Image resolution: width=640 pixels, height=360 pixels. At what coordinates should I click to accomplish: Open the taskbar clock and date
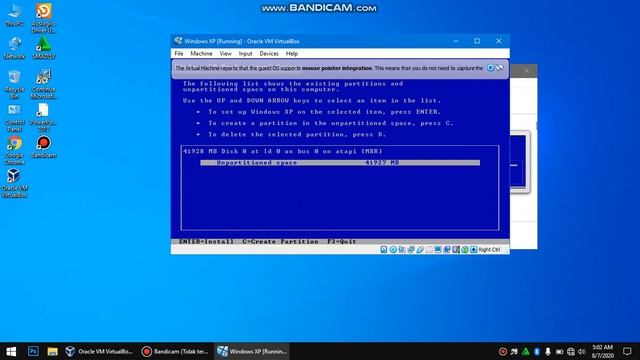point(602,351)
